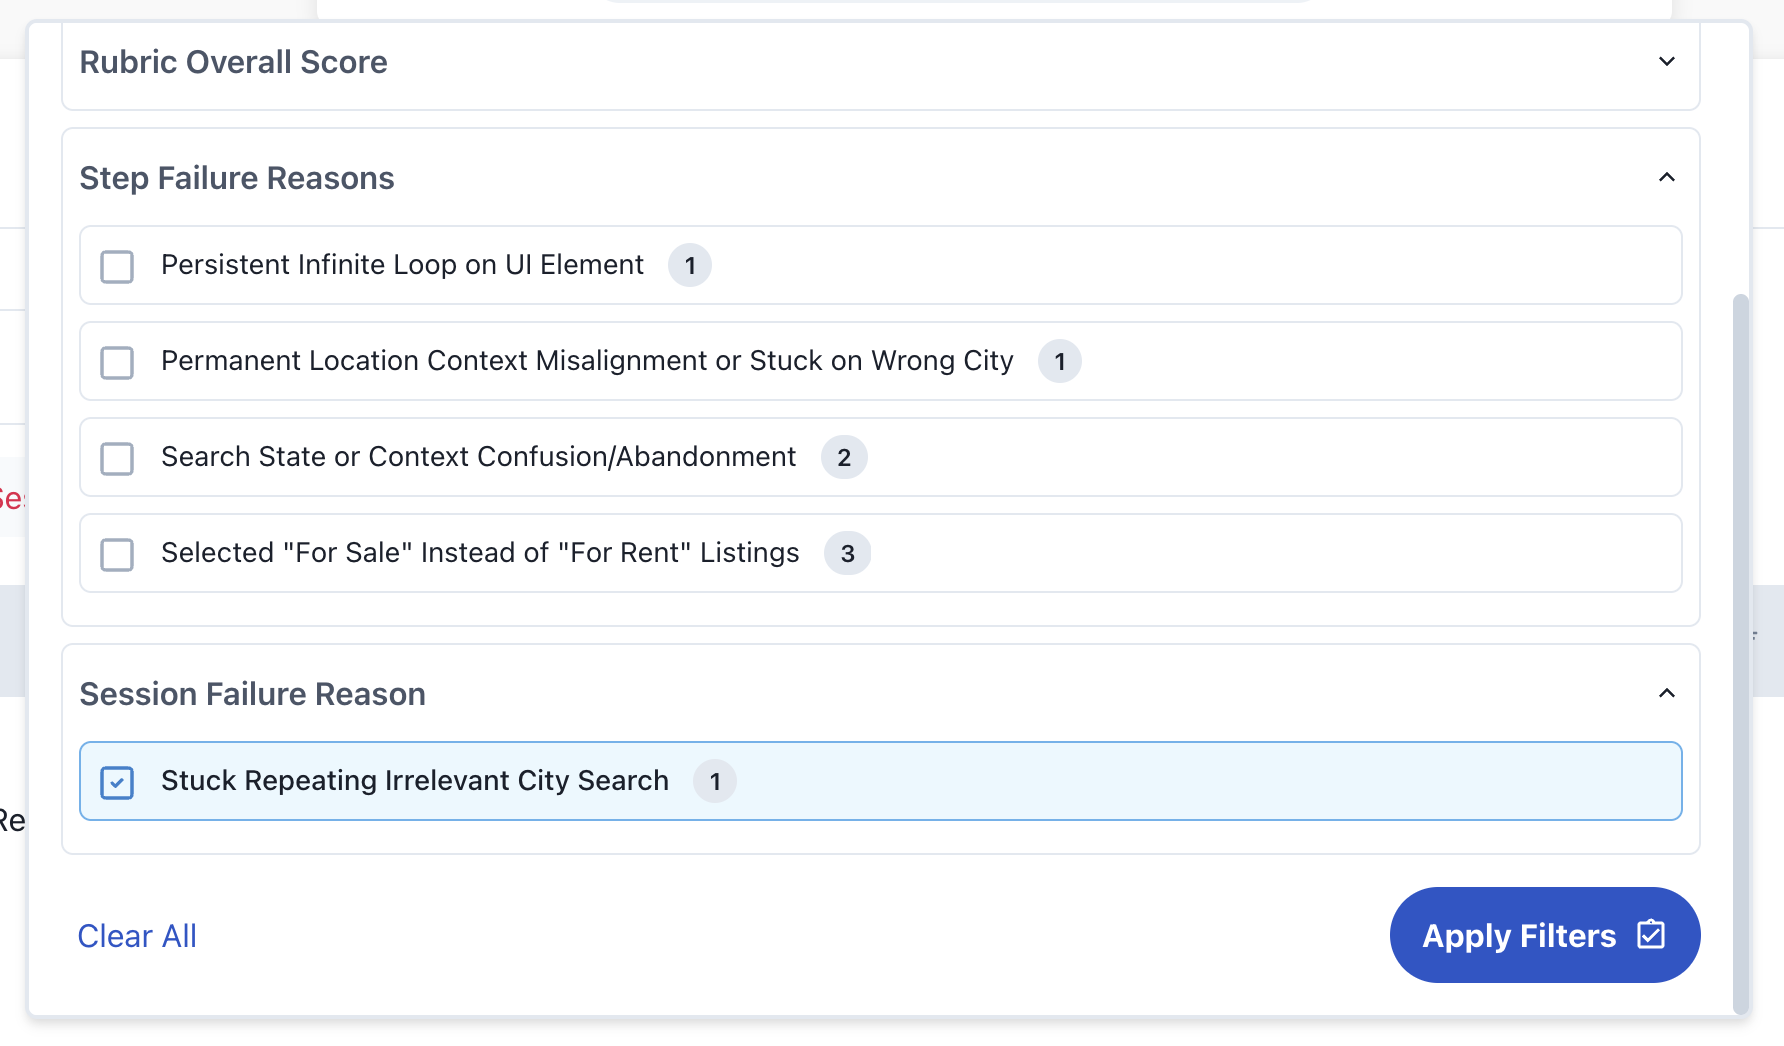Click the count badge 3 beside For Sale listings
The image size is (1784, 1046).
point(847,554)
